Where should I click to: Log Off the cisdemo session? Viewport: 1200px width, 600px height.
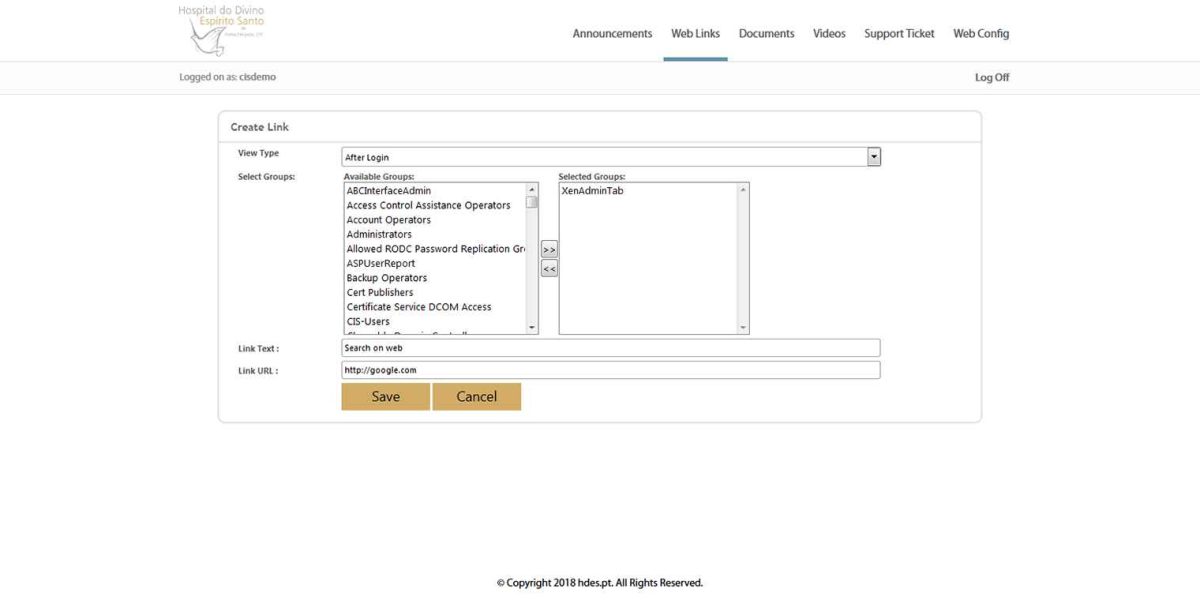click(x=992, y=76)
